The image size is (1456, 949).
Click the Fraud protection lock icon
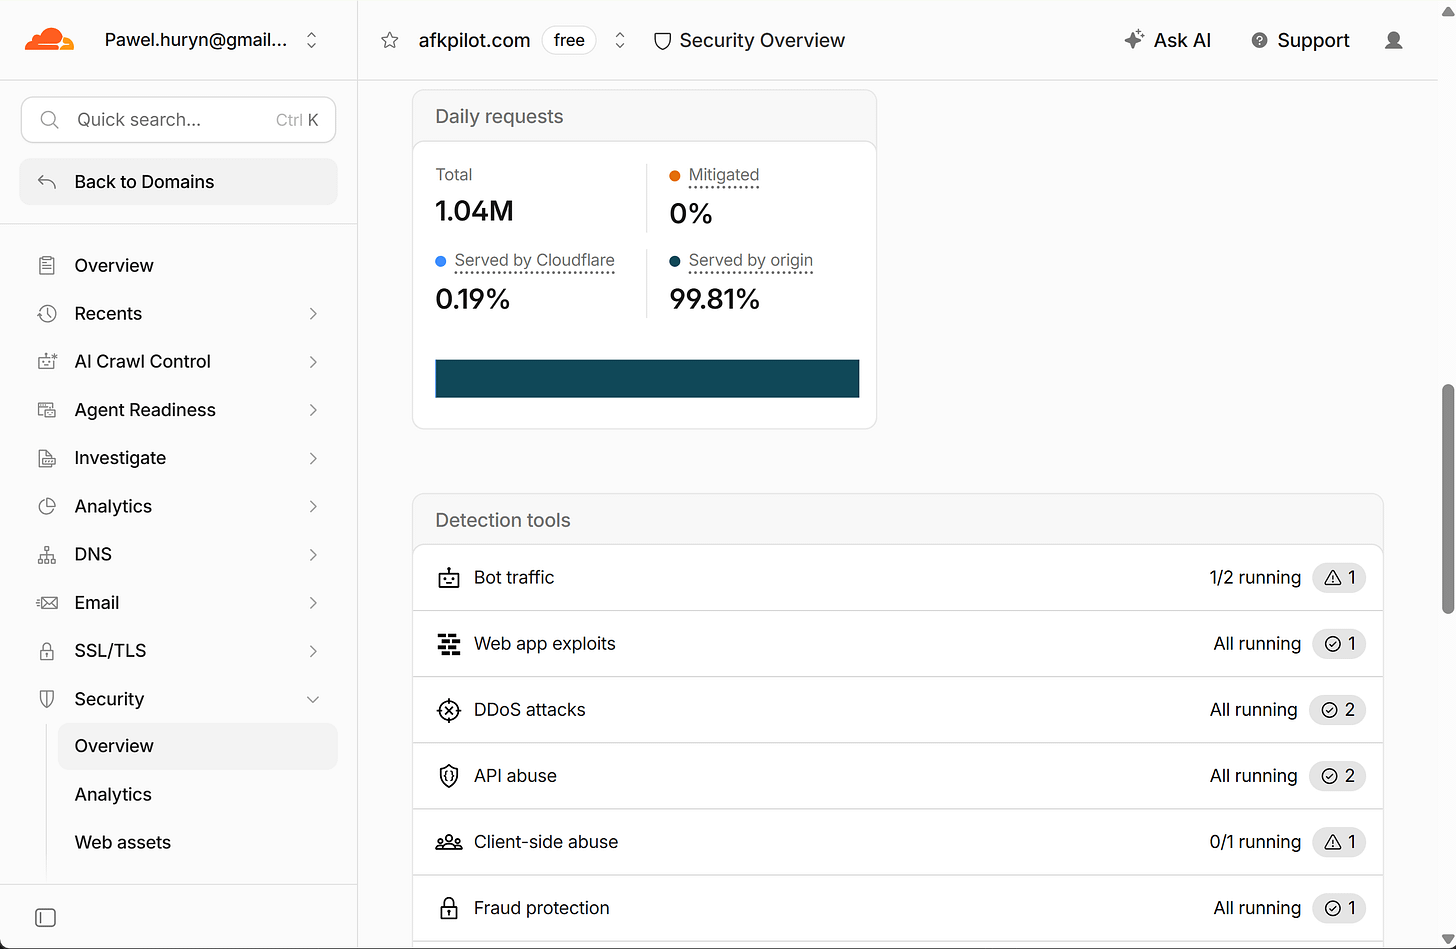point(449,908)
